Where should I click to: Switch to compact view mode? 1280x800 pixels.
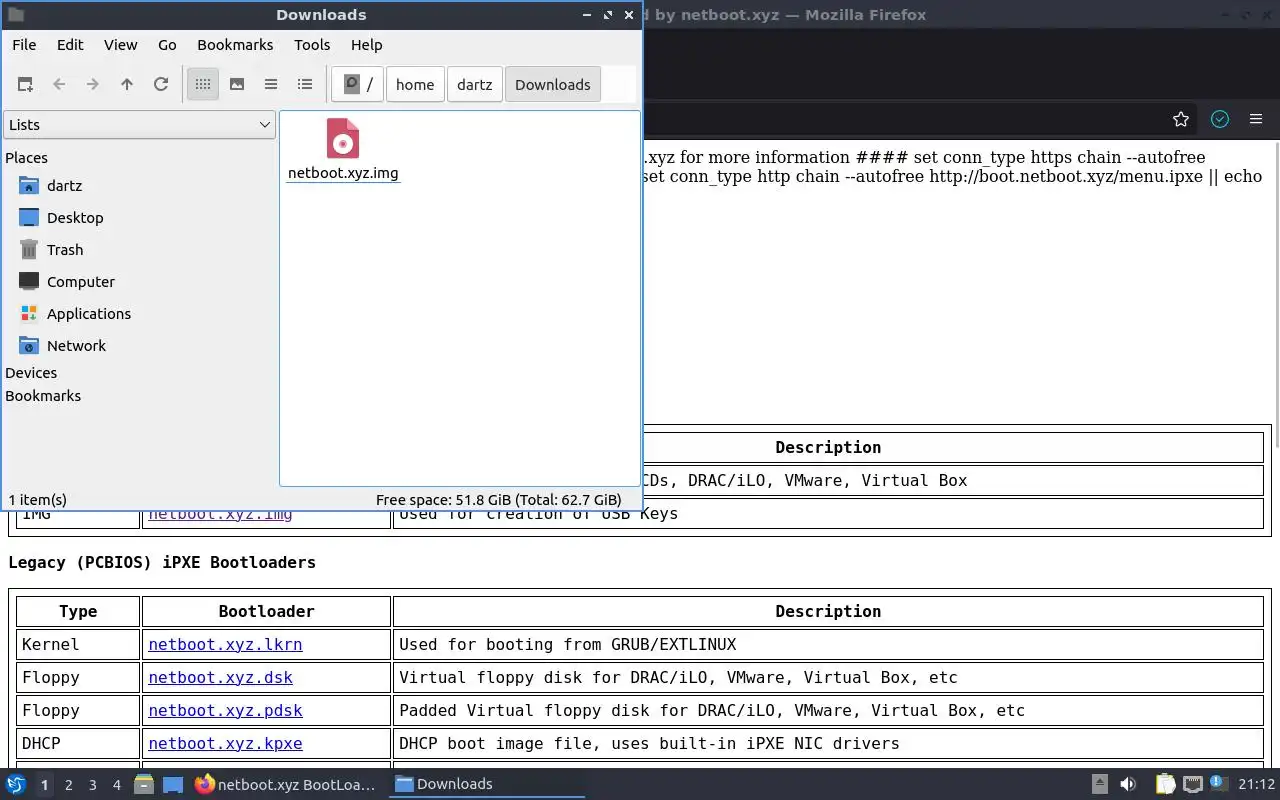point(271,85)
